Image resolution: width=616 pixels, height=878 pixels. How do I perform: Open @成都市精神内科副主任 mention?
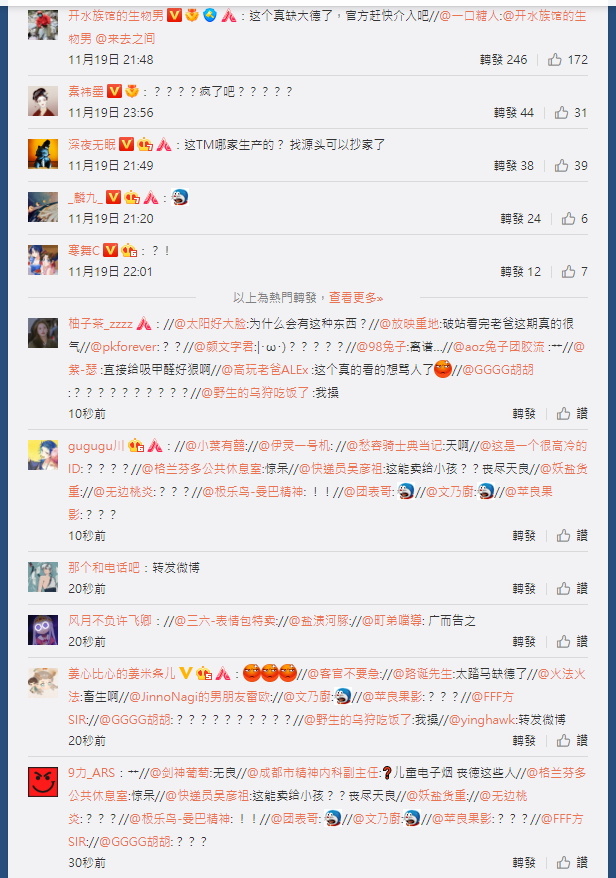pos(313,773)
